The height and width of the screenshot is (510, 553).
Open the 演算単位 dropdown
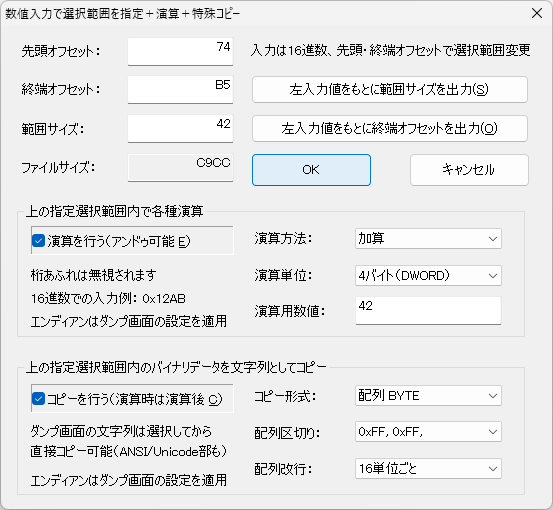pos(428,275)
